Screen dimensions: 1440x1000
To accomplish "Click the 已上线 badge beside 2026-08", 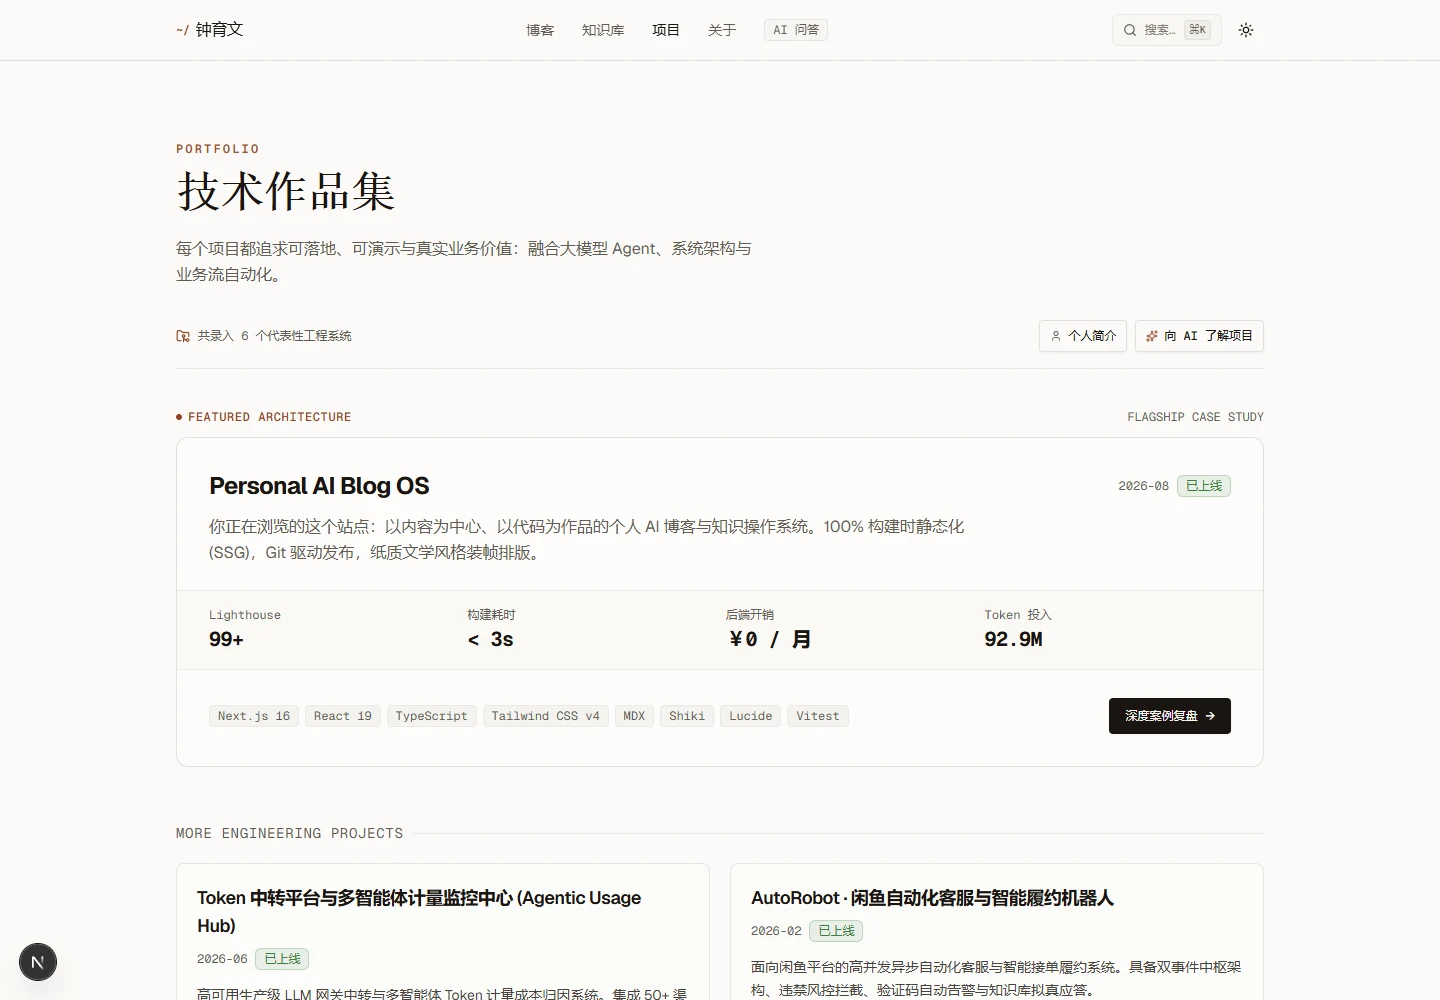I will click(1204, 486).
